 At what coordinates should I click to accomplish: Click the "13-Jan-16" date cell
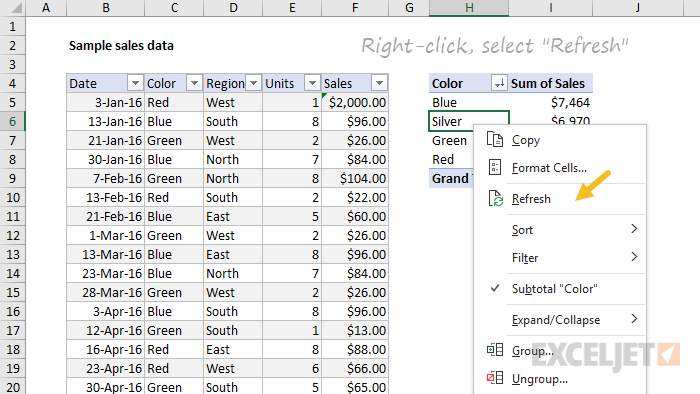[106, 121]
